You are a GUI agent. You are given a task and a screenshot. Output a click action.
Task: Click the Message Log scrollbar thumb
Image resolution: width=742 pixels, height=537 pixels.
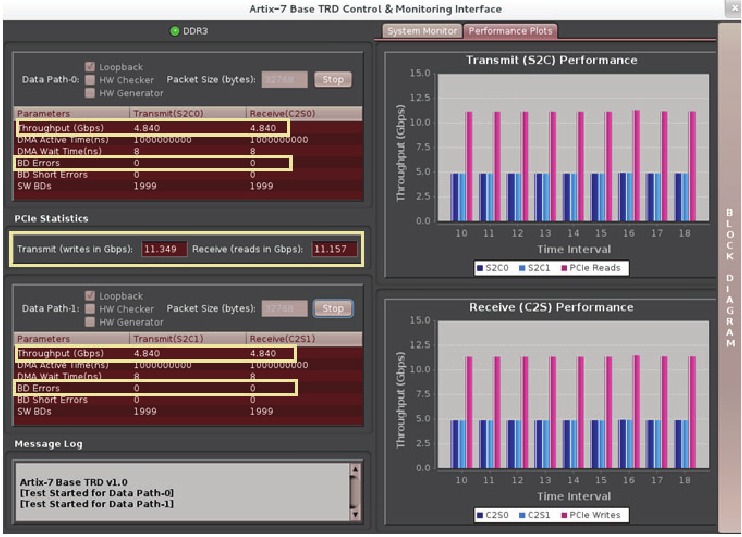[355, 492]
